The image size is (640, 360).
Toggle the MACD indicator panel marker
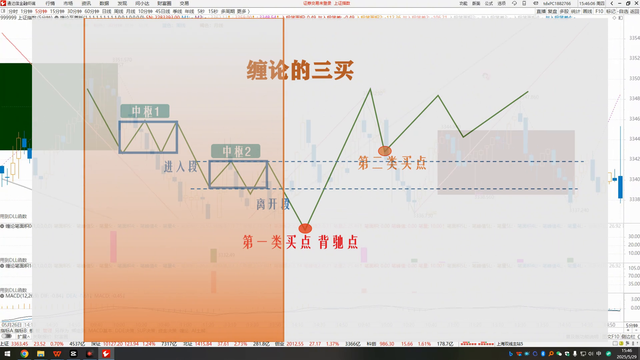(x=2, y=296)
